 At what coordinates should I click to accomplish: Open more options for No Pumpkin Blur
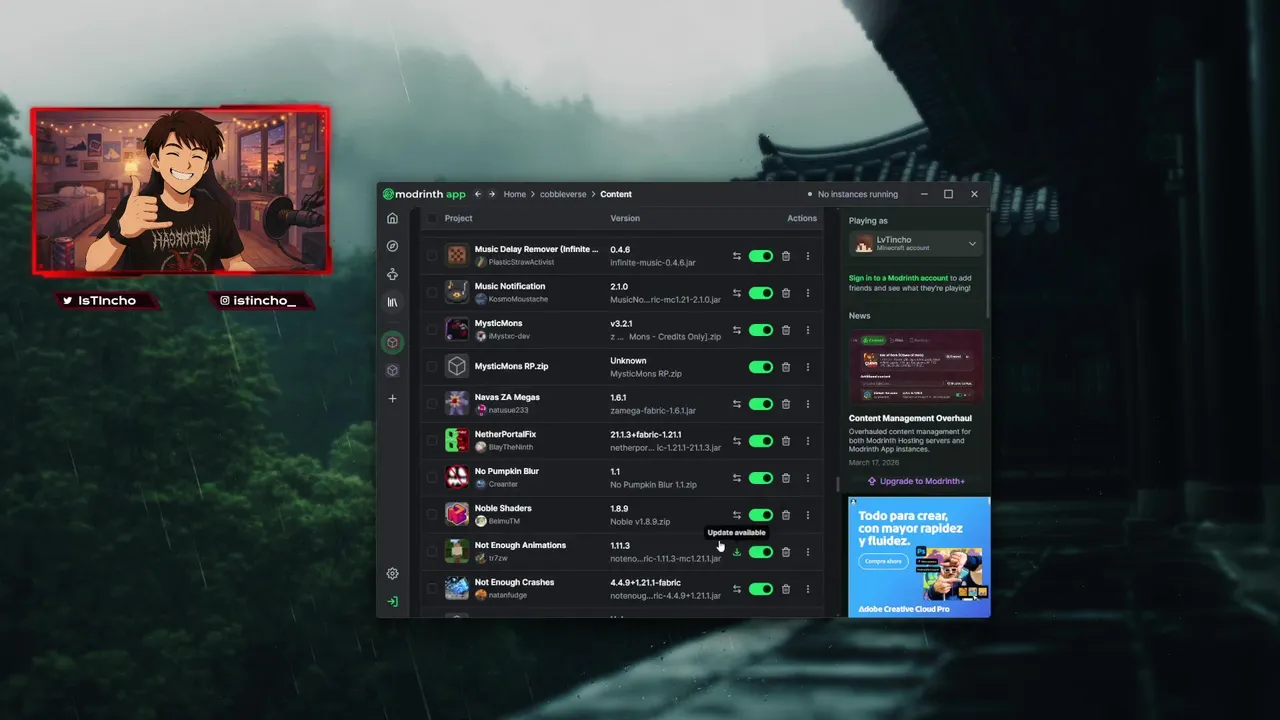pos(808,478)
